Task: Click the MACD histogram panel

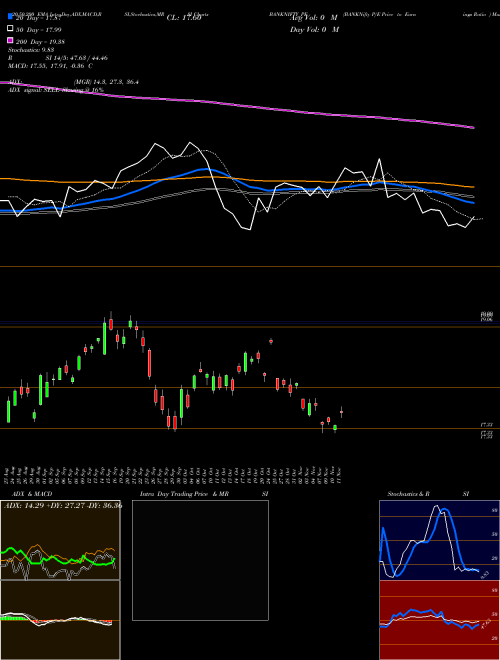Action: [60, 620]
